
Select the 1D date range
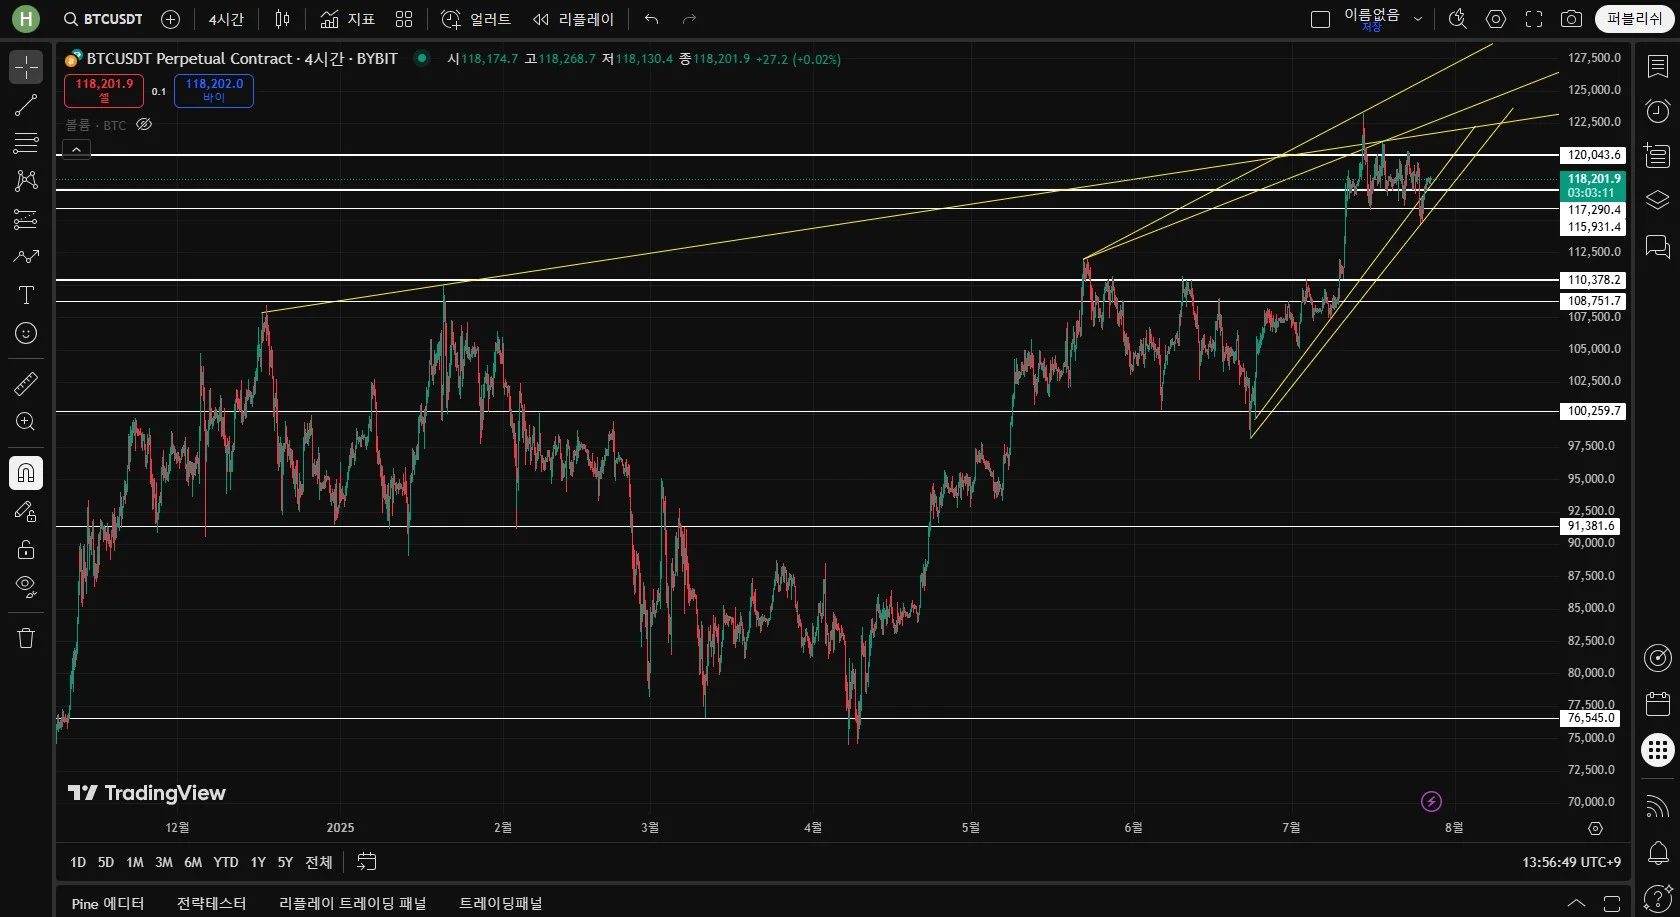pos(78,862)
